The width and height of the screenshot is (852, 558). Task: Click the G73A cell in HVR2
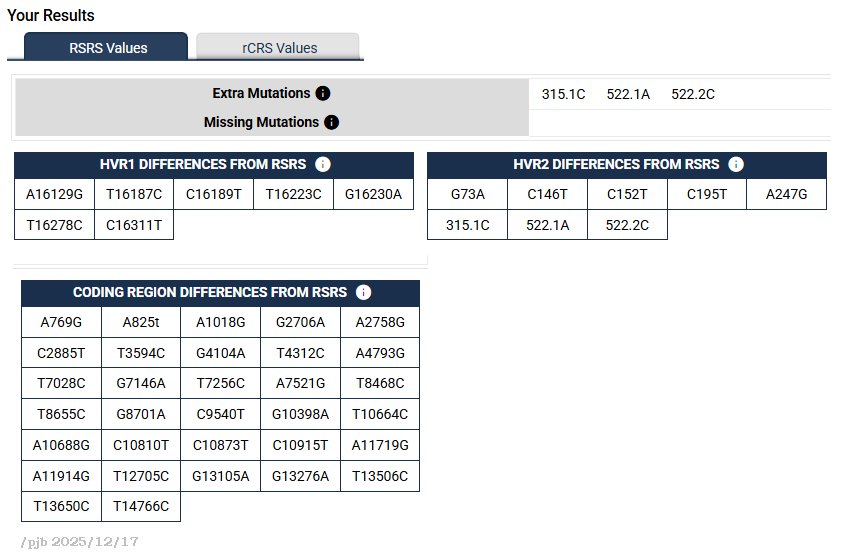pyautogui.click(x=467, y=195)
